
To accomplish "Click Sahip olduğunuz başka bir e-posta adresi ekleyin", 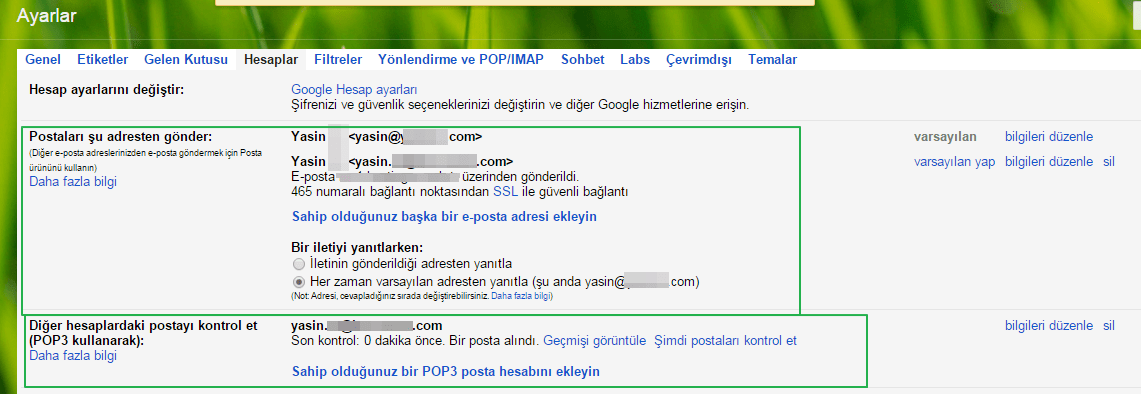I will click(x=444, y=217).
